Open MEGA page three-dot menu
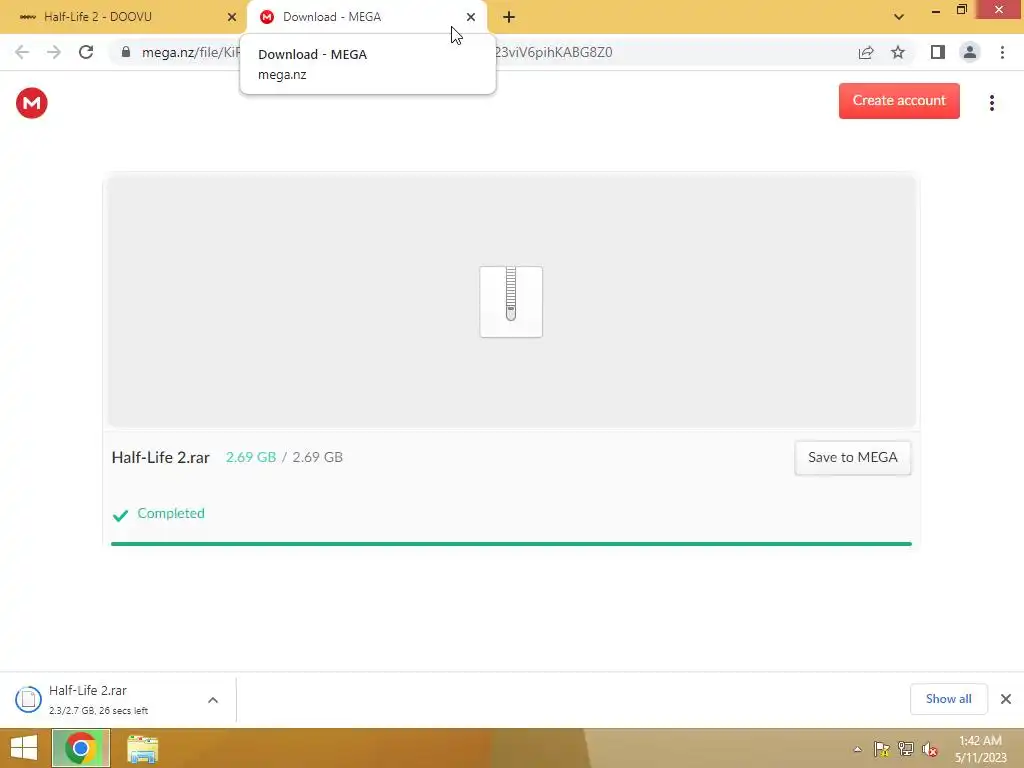 pos(991,103)
